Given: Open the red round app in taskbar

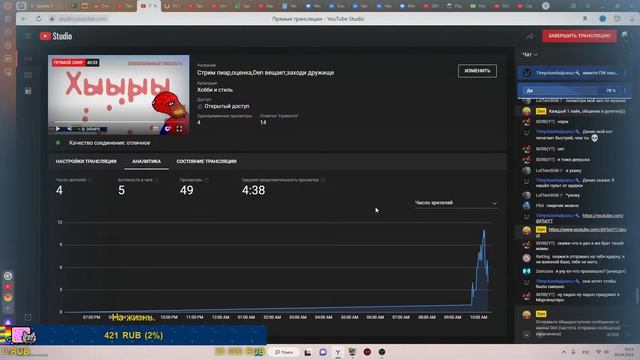Looking at the screenshot, I should coord(367,352).
